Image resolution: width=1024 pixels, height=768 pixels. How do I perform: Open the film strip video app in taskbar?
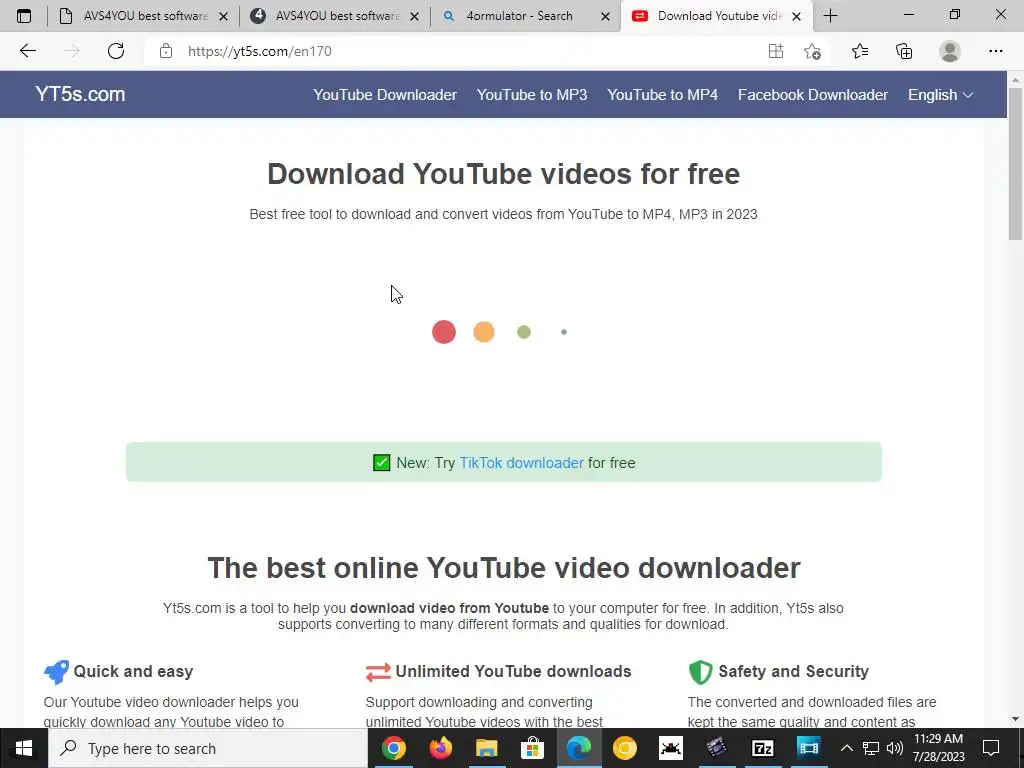click(x=808, y=748)
